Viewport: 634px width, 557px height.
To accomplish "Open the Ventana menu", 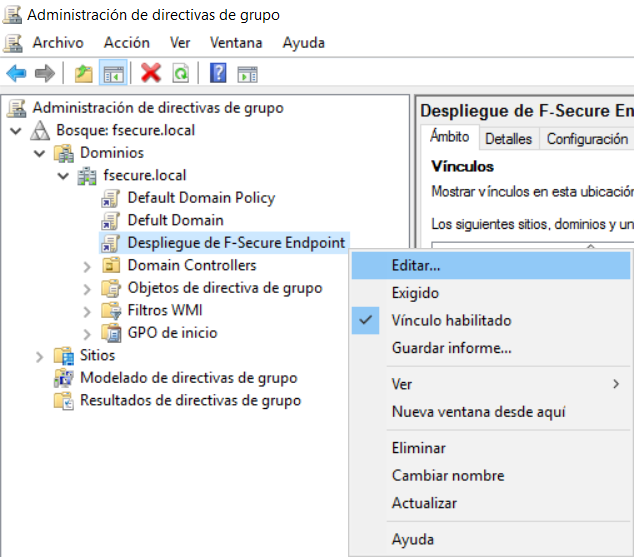I will 236,43.
